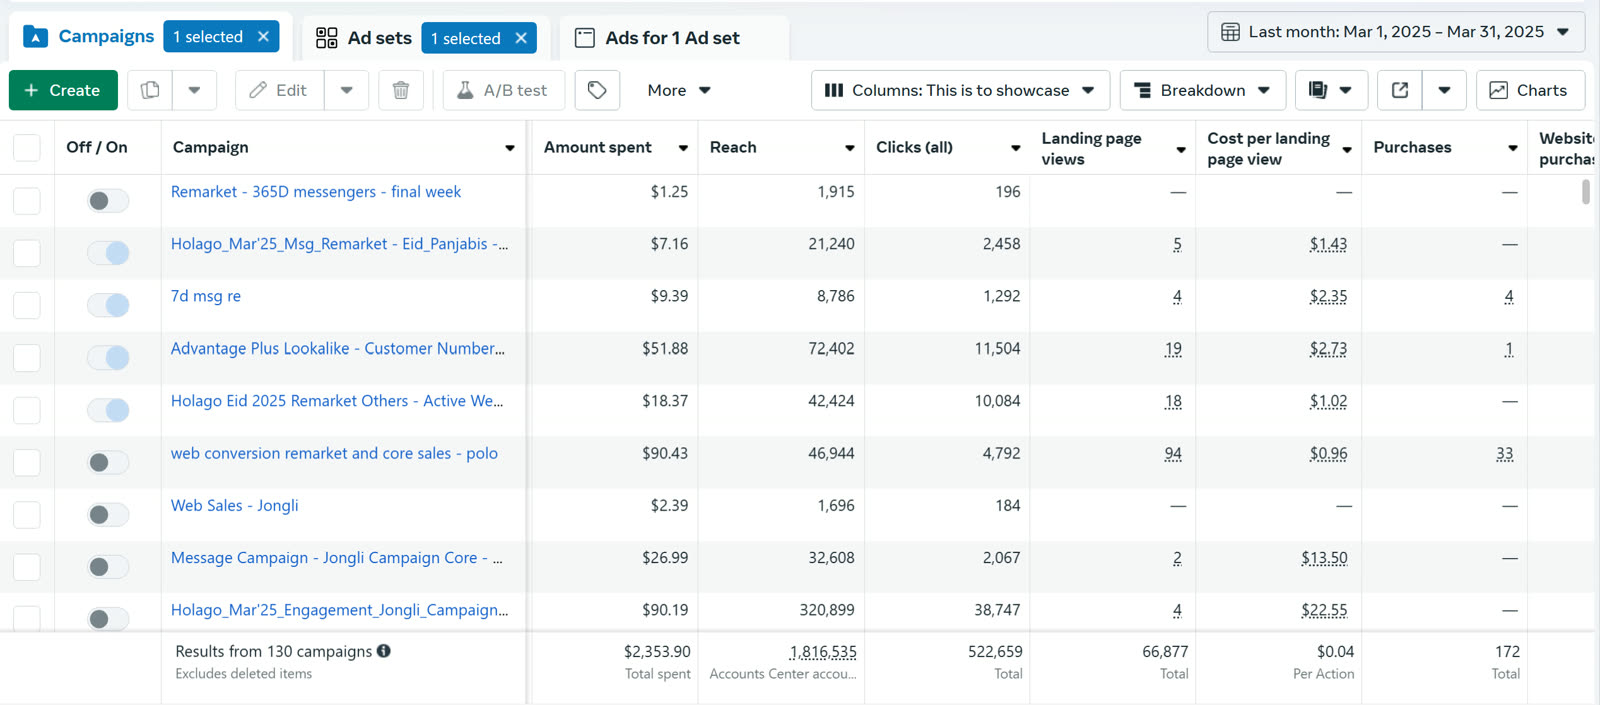Screen dimensions: 1600x705
Task: Open the Web Sales - Jongli campaign
Action: pyautogui.click(x=235, y=505)
